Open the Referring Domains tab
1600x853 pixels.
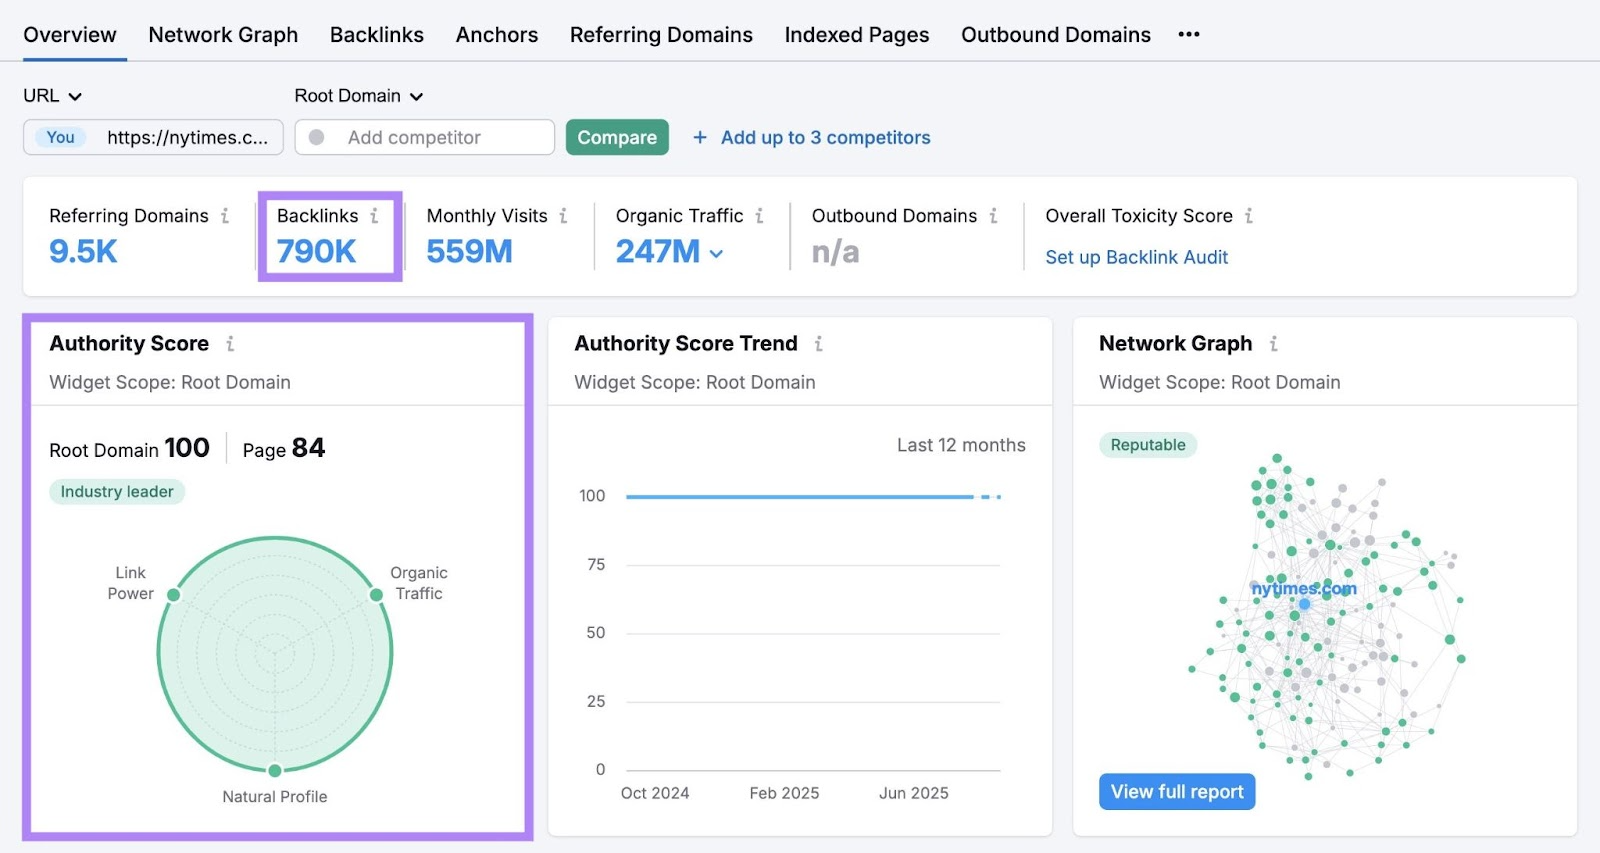(x=660, y=35)
